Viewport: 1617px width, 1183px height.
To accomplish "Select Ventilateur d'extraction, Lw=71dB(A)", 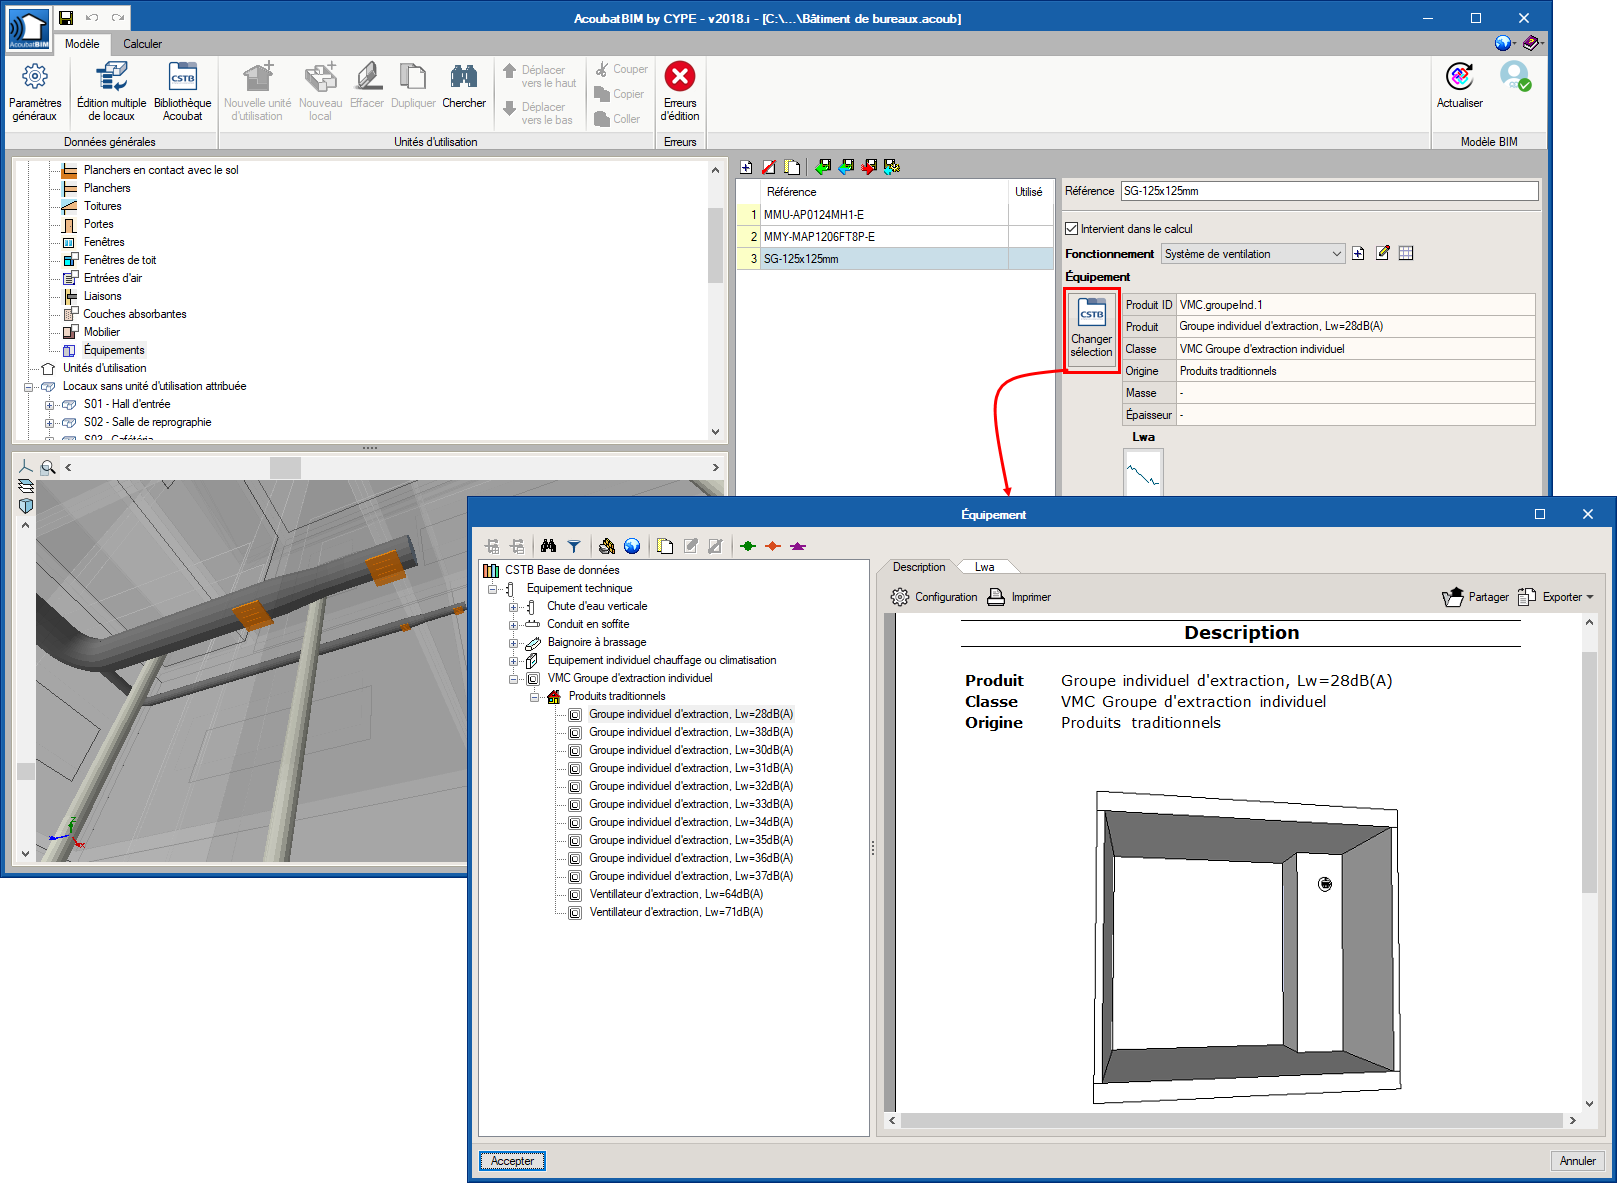I will (x=676, y=912).
